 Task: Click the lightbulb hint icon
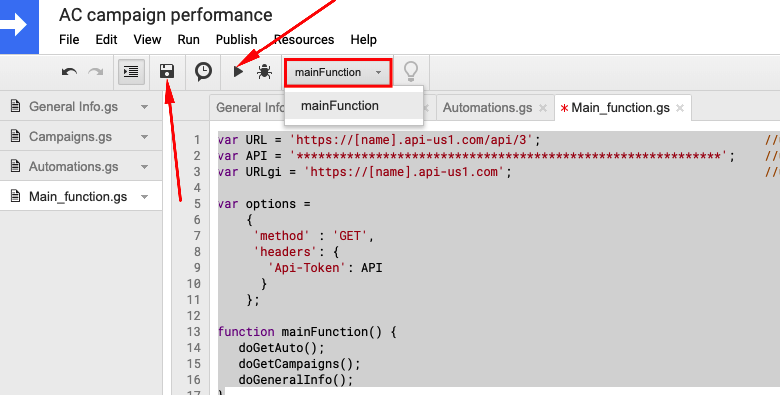tap(411, 72)
